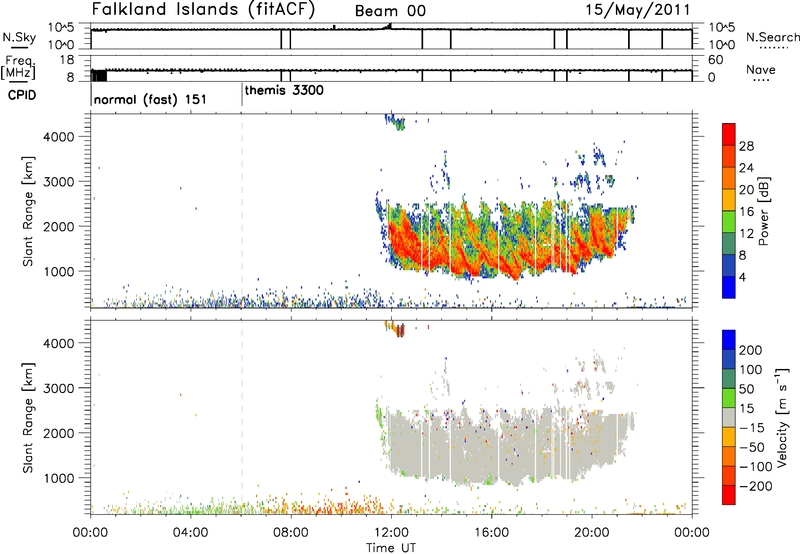Click the 'Slant Range [km]' label of velocity panel
800x554 pixels.
click(28, 417)
